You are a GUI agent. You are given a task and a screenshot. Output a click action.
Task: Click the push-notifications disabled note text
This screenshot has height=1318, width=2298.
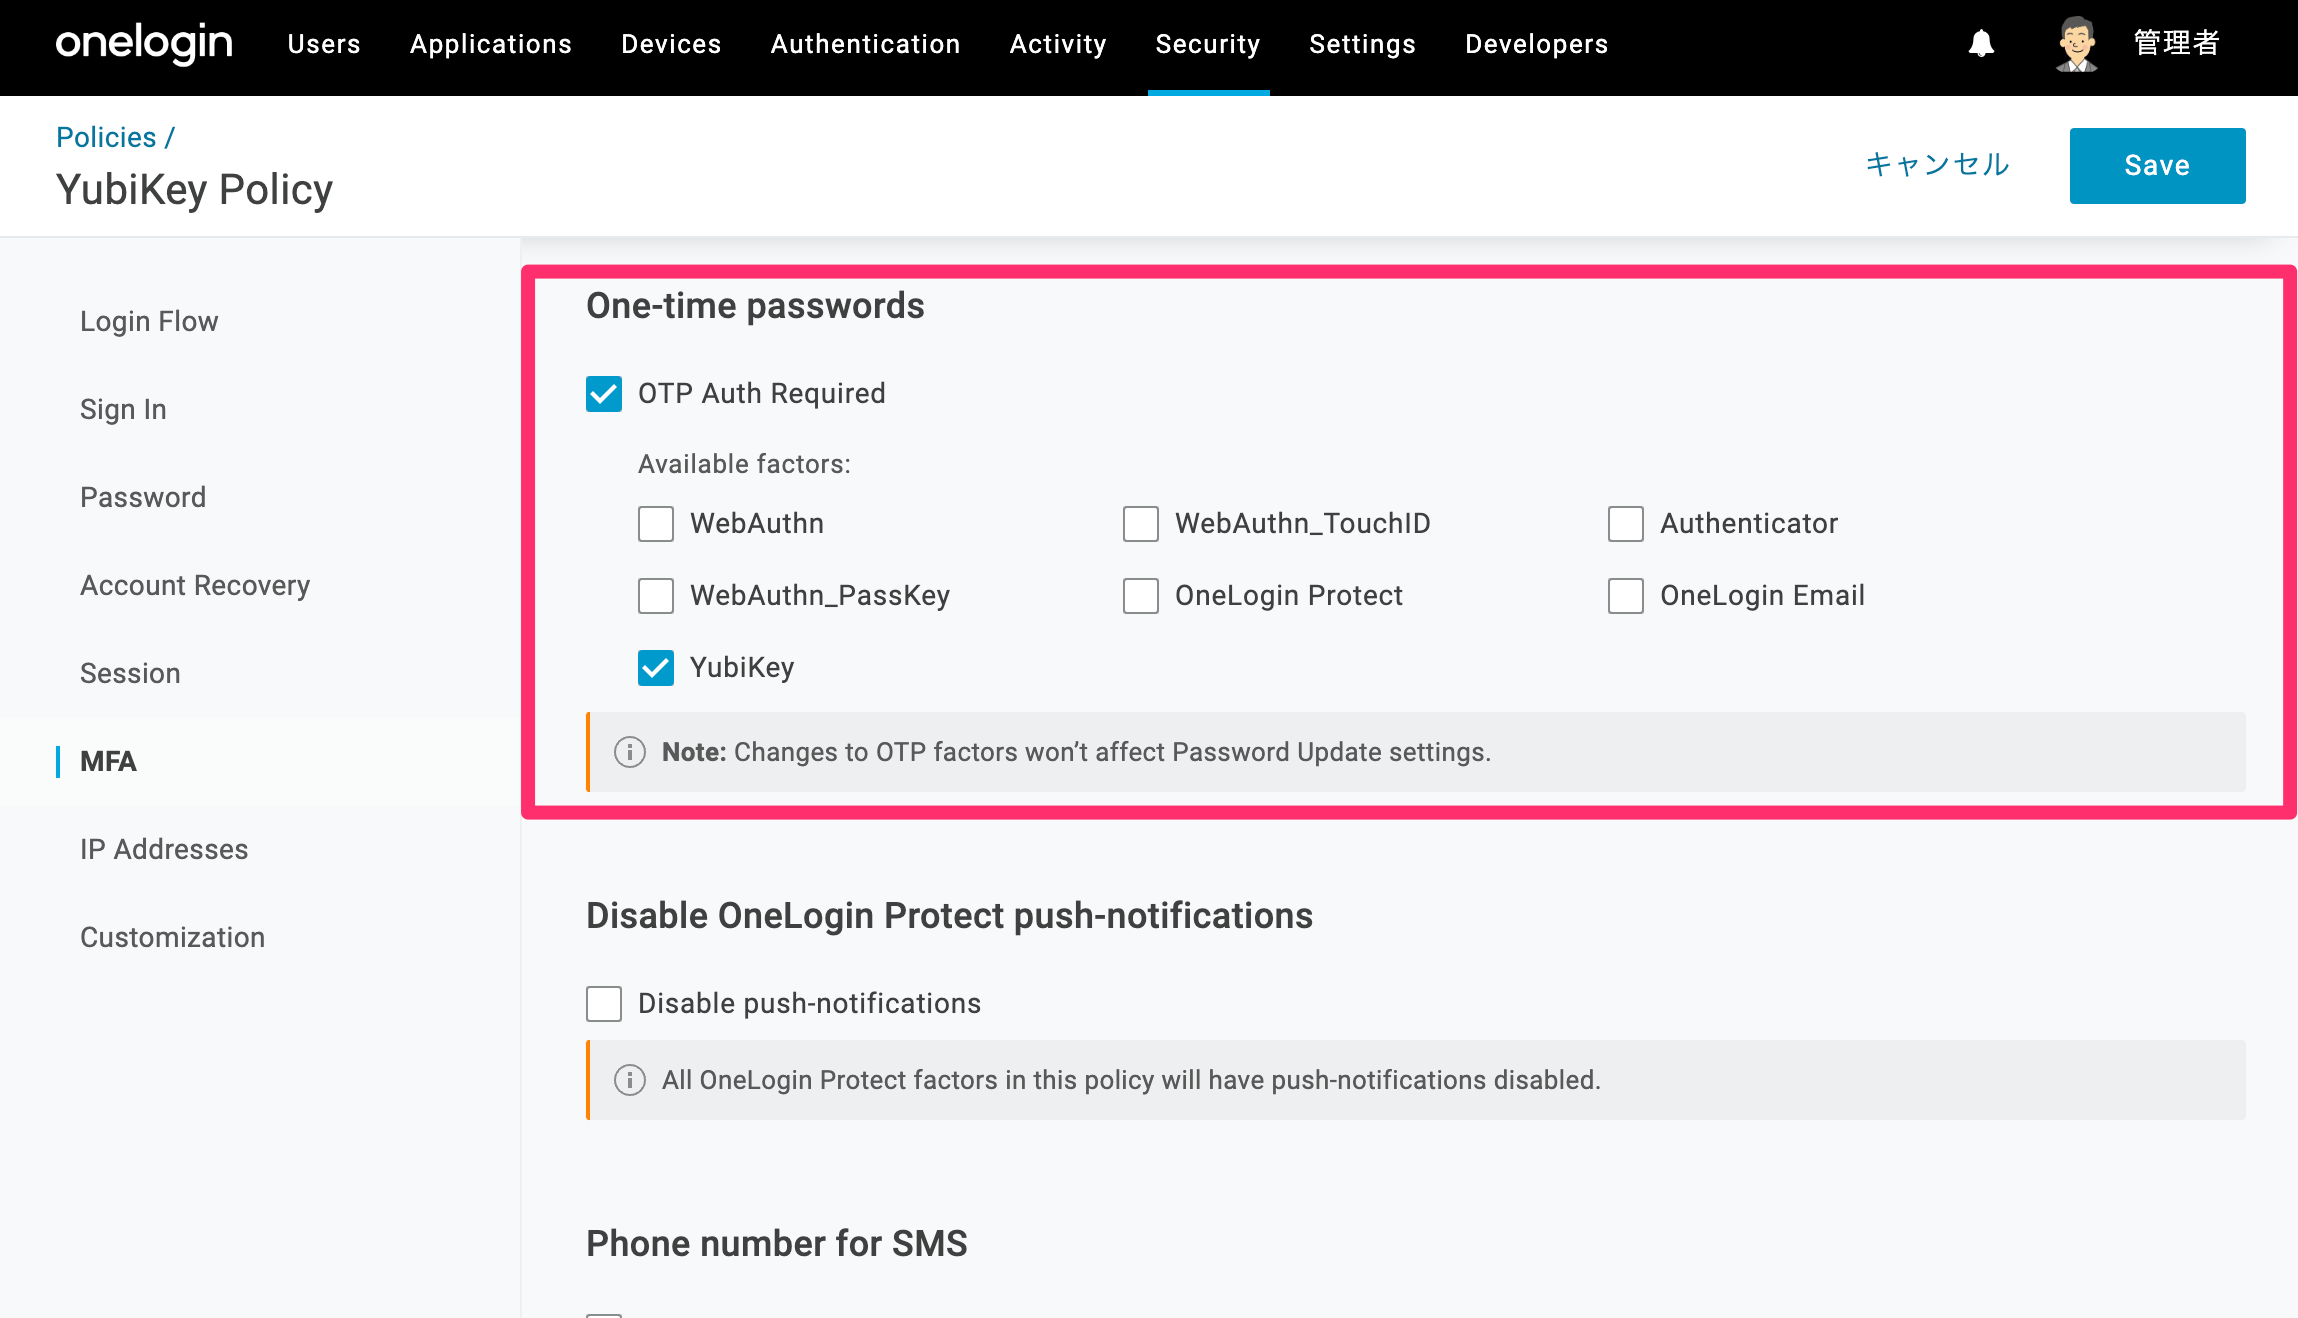point(1131,1080)
